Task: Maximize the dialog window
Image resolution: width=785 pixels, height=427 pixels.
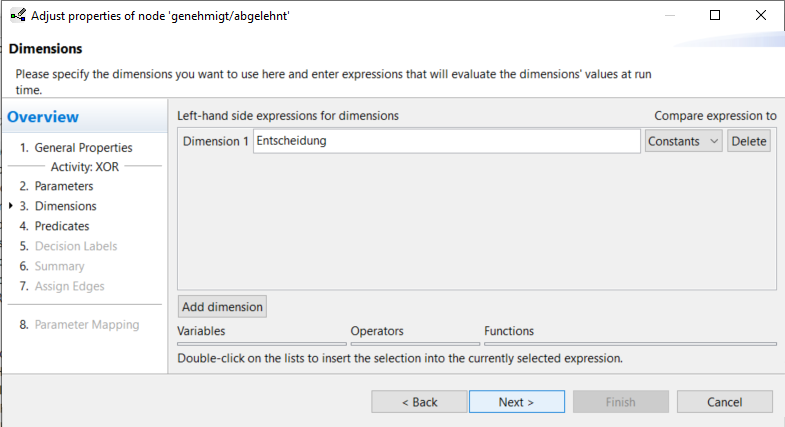Action: 715,16
